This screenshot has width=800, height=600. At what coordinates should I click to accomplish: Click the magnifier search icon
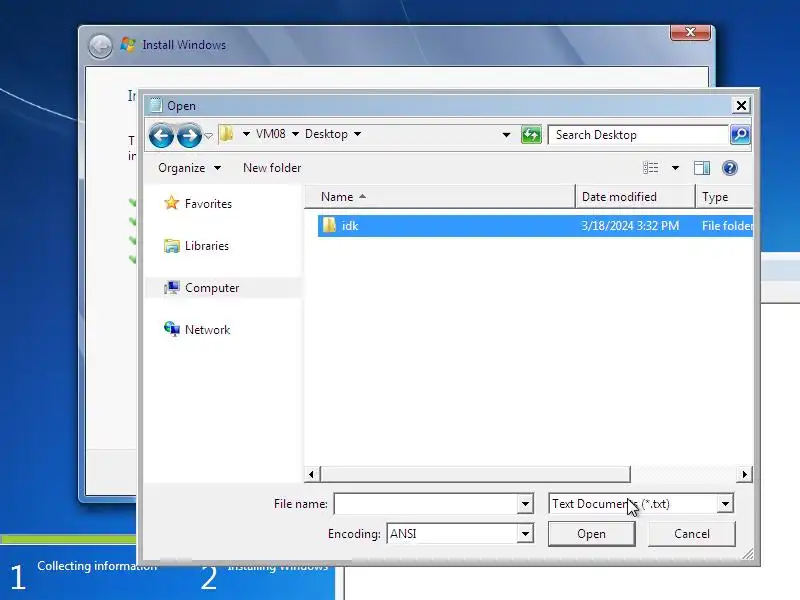(x=740, y=135)
